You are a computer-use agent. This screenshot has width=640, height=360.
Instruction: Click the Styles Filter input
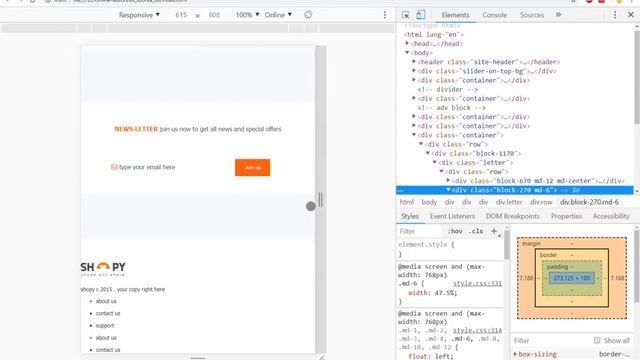pyautogui.click(x=419, y=231)
